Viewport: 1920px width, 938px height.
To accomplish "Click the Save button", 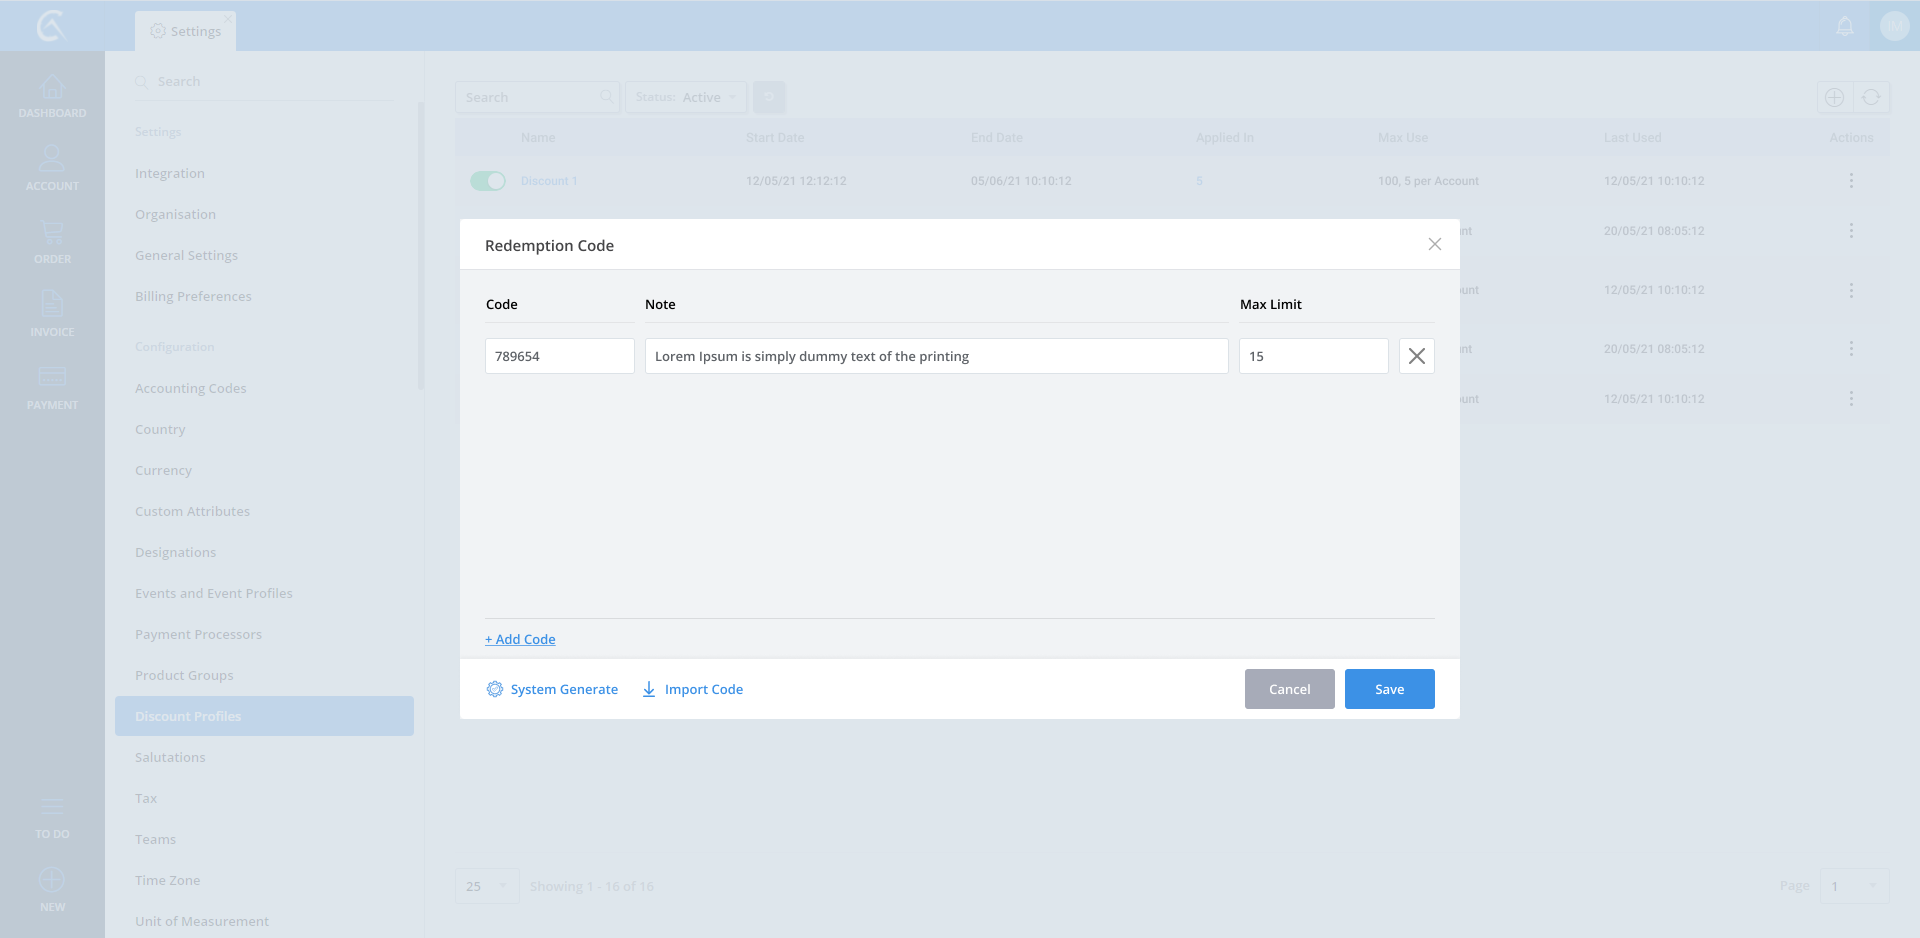I will pyautogui.click(x=1389, y=689).
